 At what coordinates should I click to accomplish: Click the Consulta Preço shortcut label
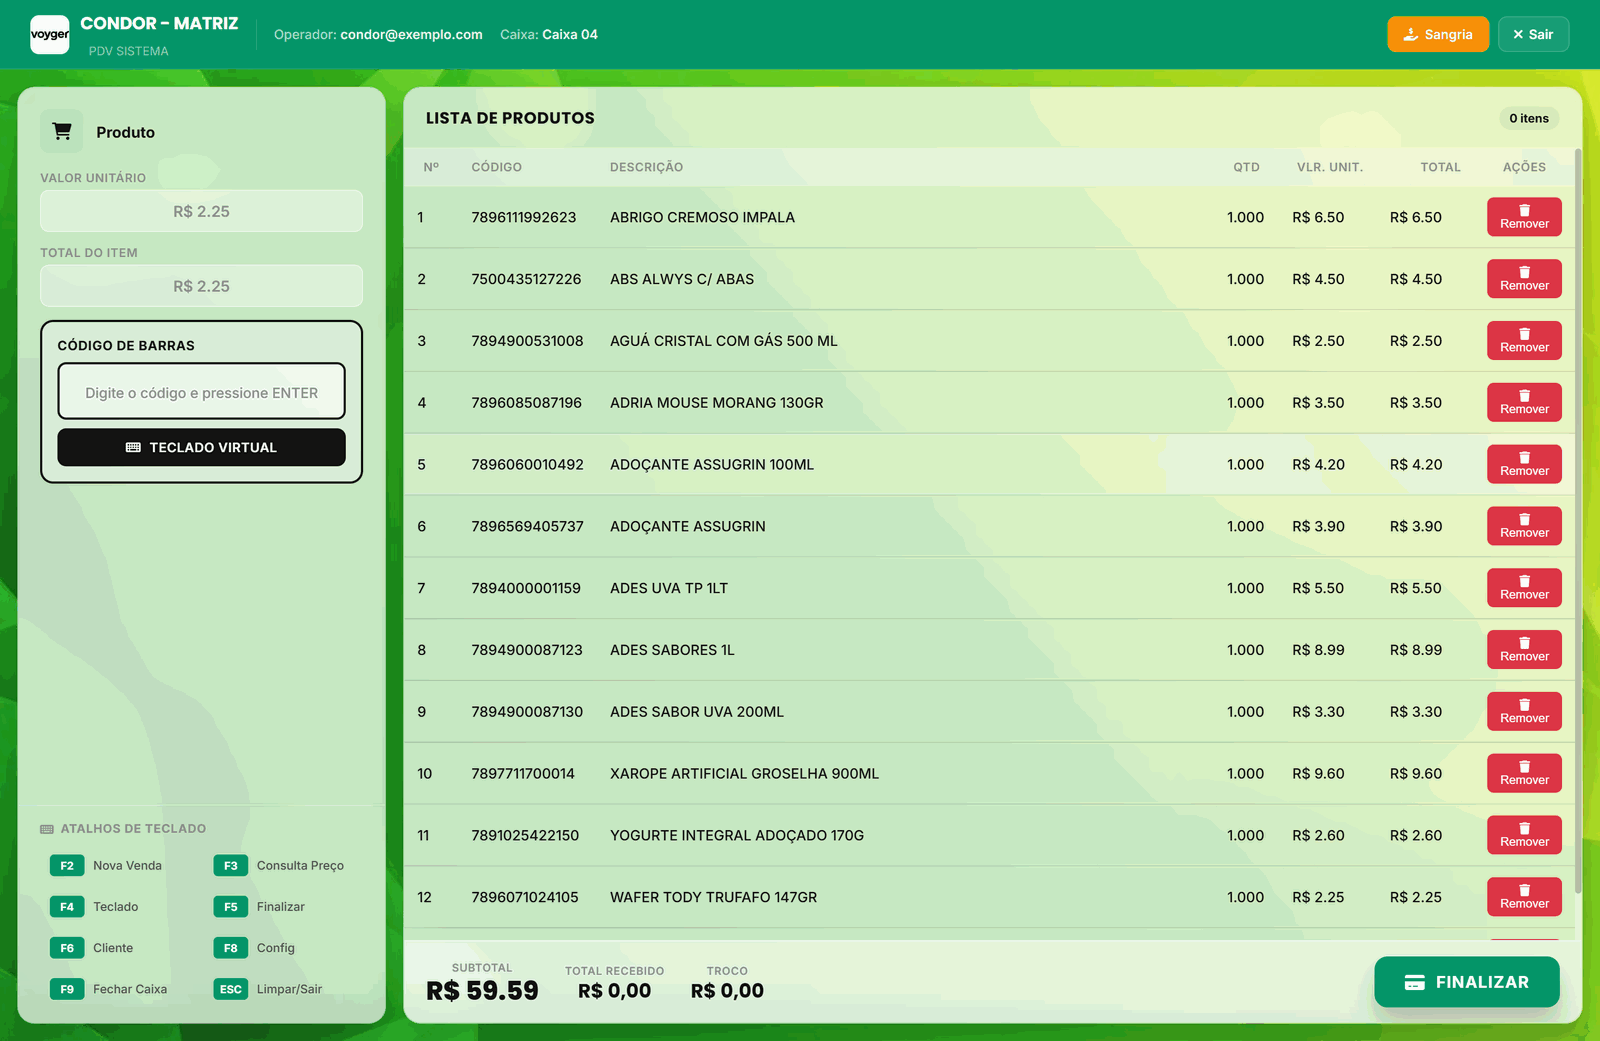(x=300, y=866)
